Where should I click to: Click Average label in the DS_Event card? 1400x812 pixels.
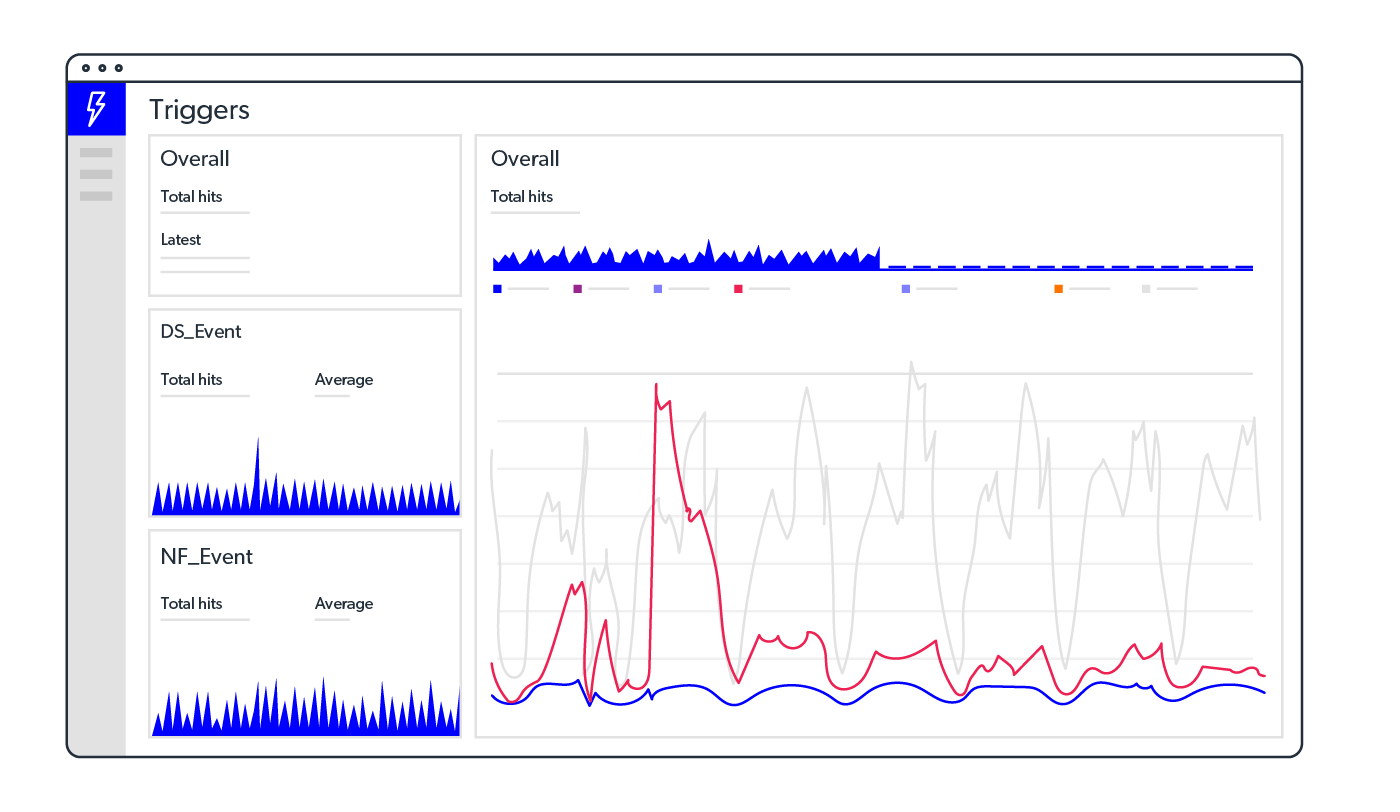pyautogui.click(x=344, y=380)
